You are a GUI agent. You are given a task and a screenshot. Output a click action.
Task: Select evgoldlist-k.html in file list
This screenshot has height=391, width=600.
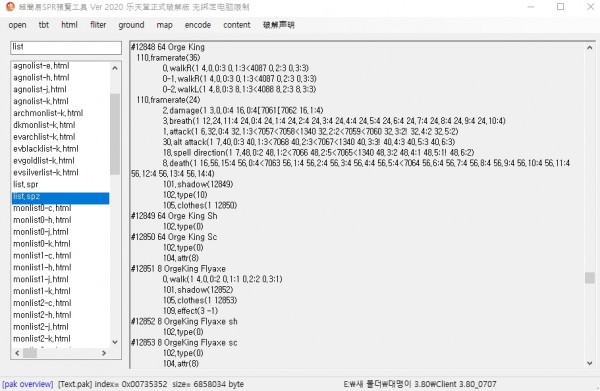click(44, 161)
